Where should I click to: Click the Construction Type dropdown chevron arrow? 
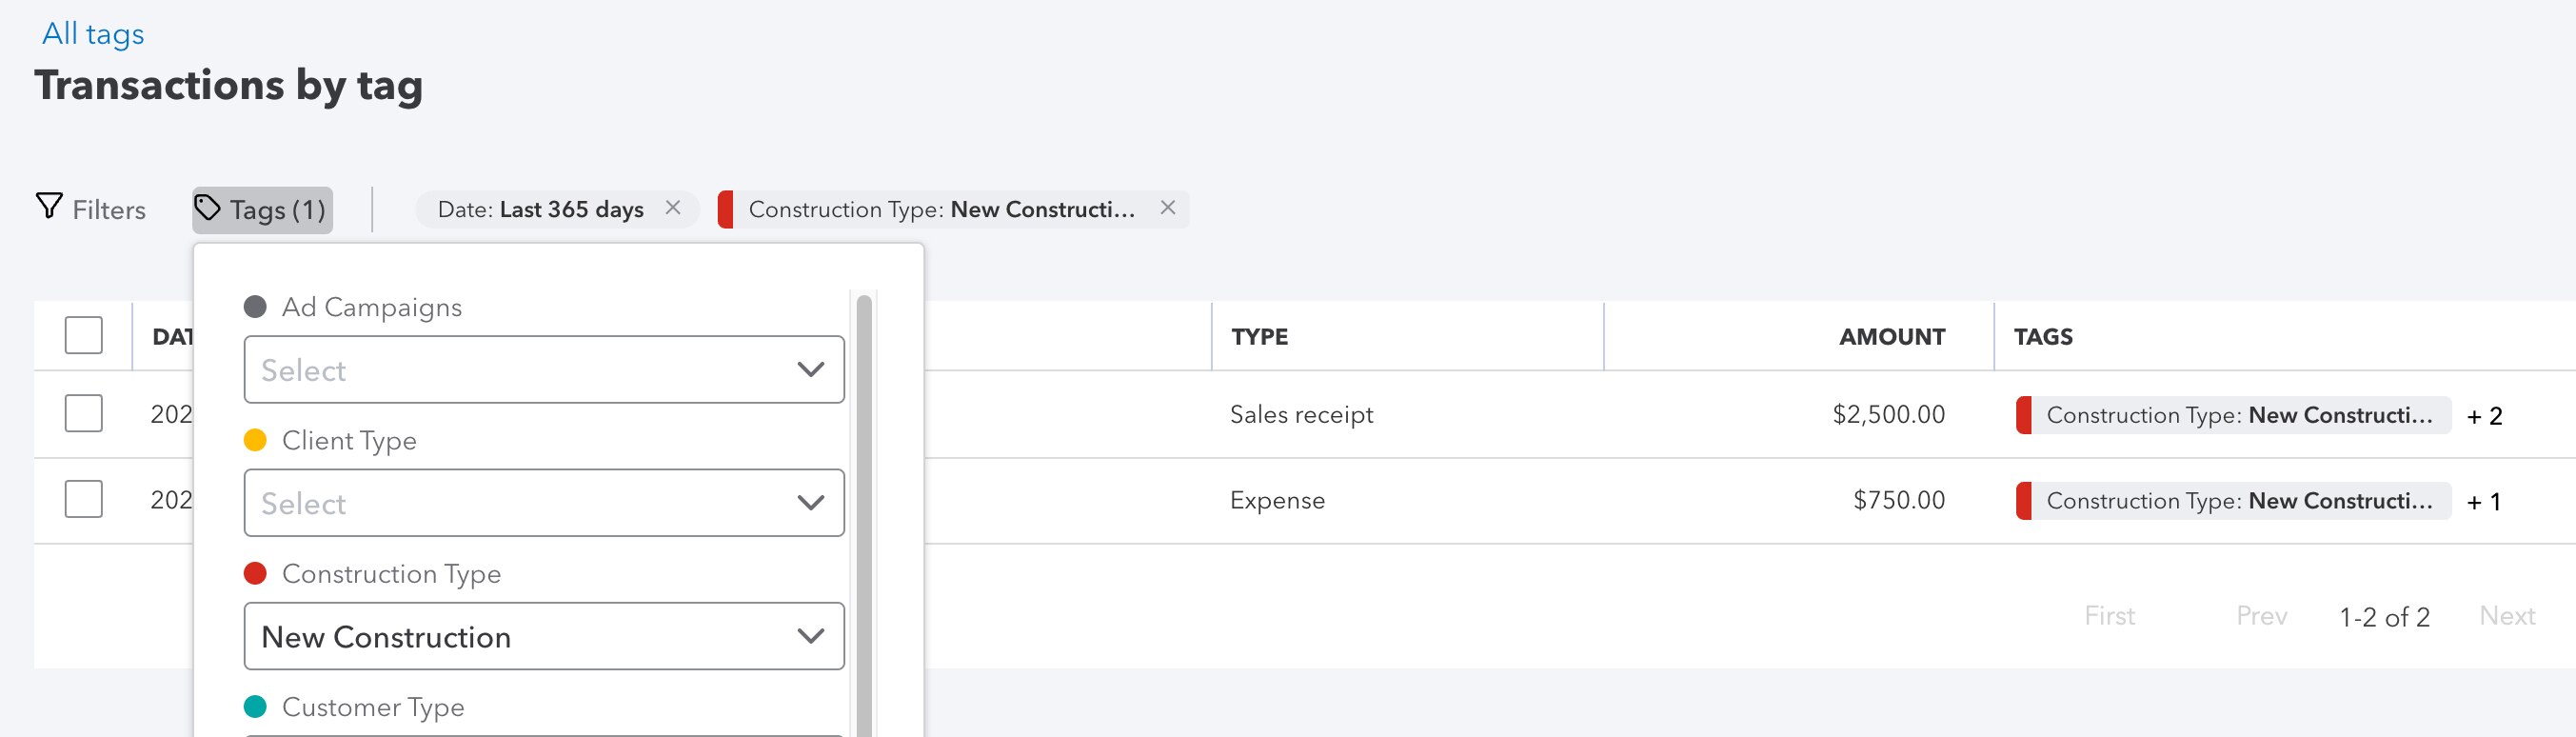pos(811,636)
